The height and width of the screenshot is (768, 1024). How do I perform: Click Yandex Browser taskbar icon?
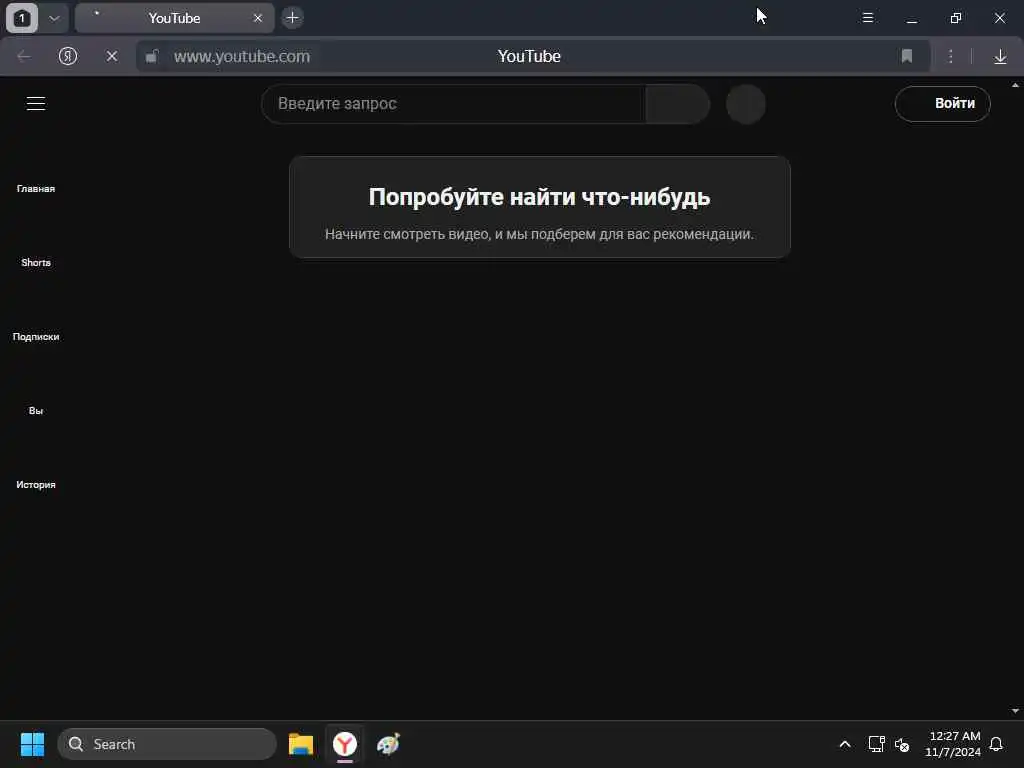[x=345, y=744]
